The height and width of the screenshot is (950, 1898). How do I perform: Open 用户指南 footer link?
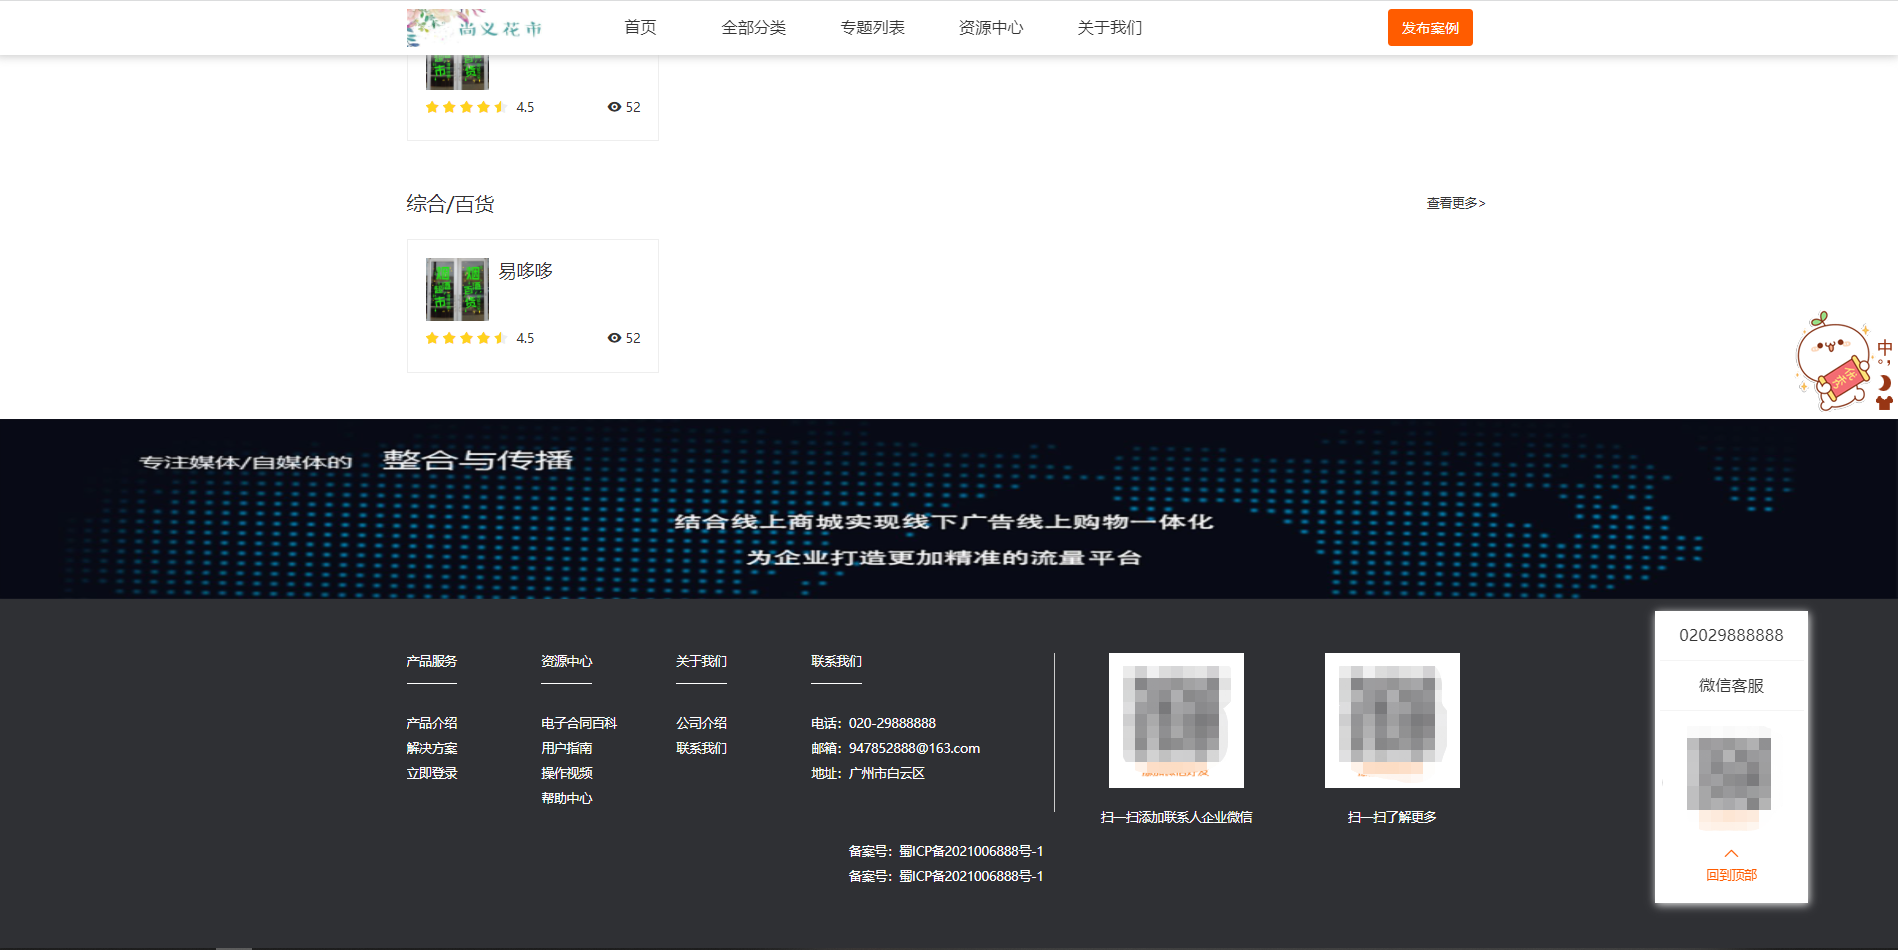[x=567, y=748]
